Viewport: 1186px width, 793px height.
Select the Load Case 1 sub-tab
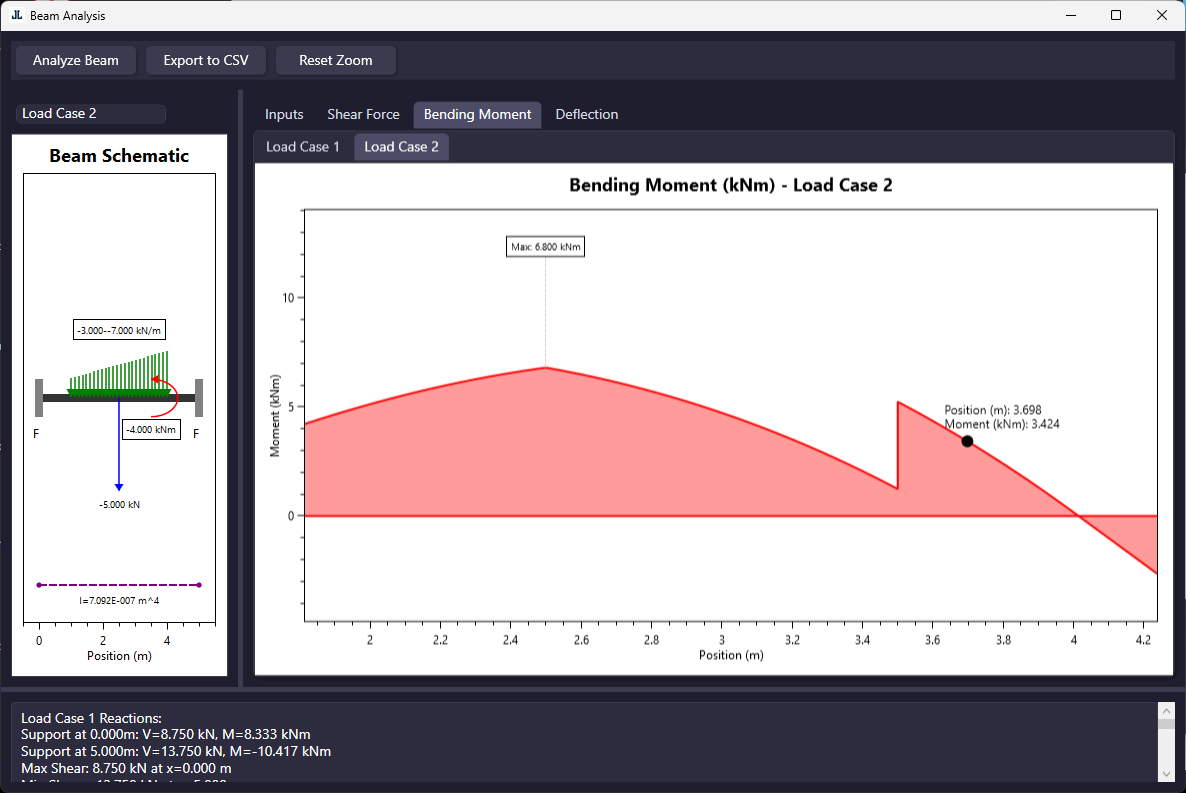(303, 147)
